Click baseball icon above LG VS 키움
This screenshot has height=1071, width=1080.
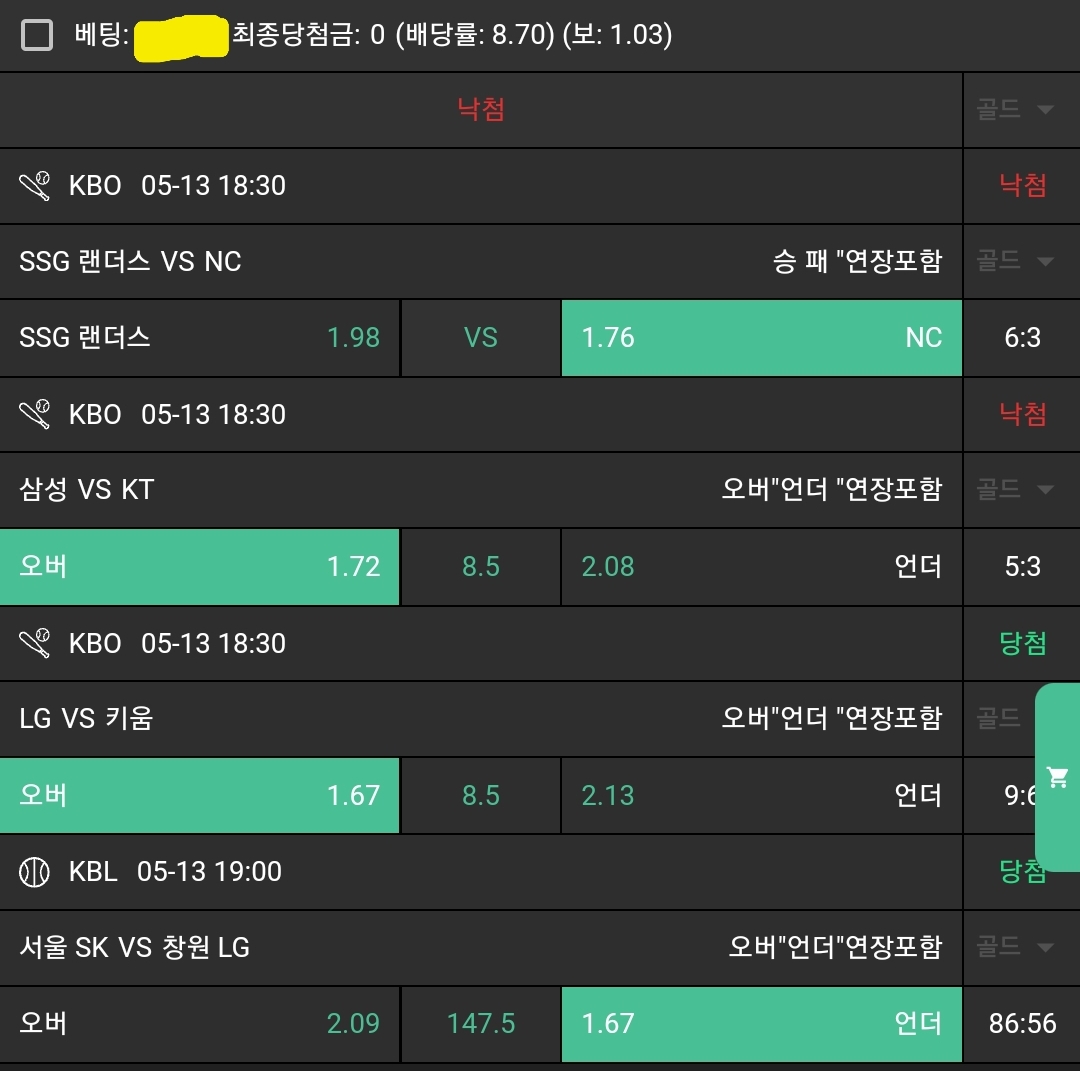pos(35,643)
